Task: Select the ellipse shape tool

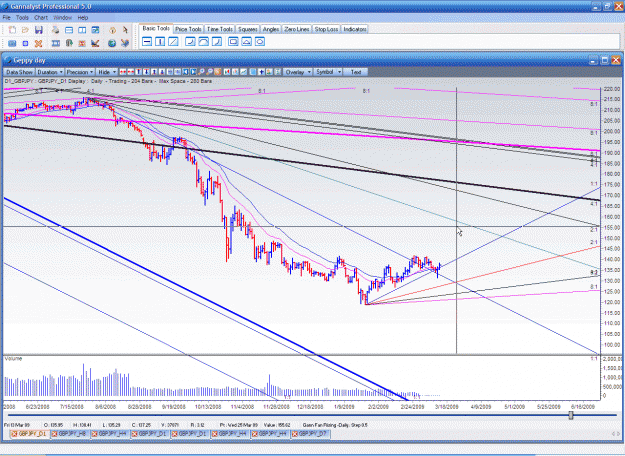Action: pos(260,41)
